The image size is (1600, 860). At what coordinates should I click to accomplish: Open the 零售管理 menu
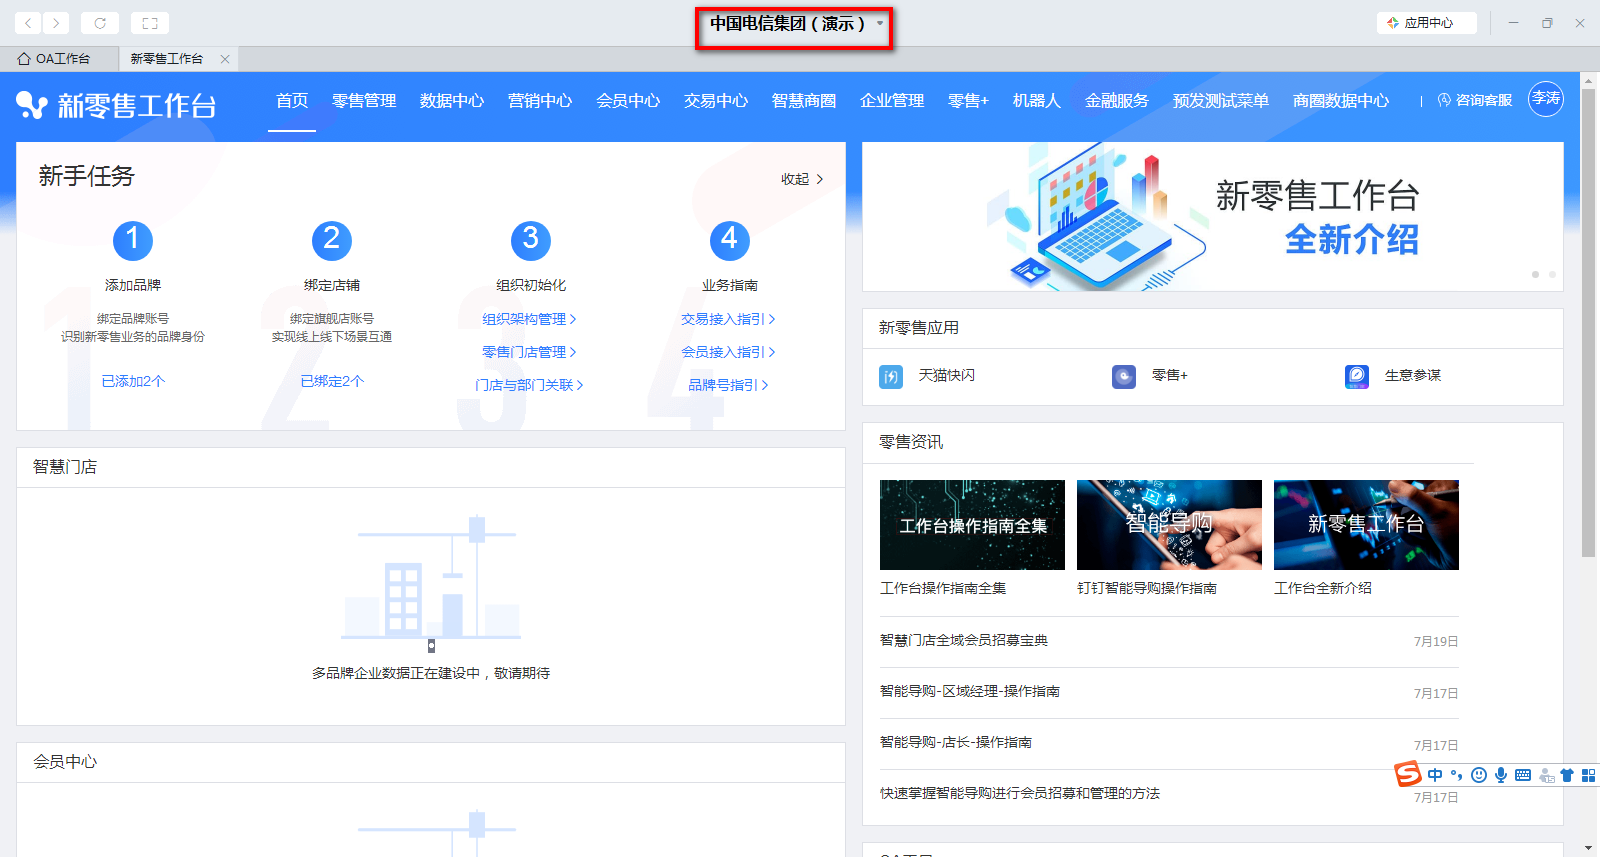pos(364,101)
